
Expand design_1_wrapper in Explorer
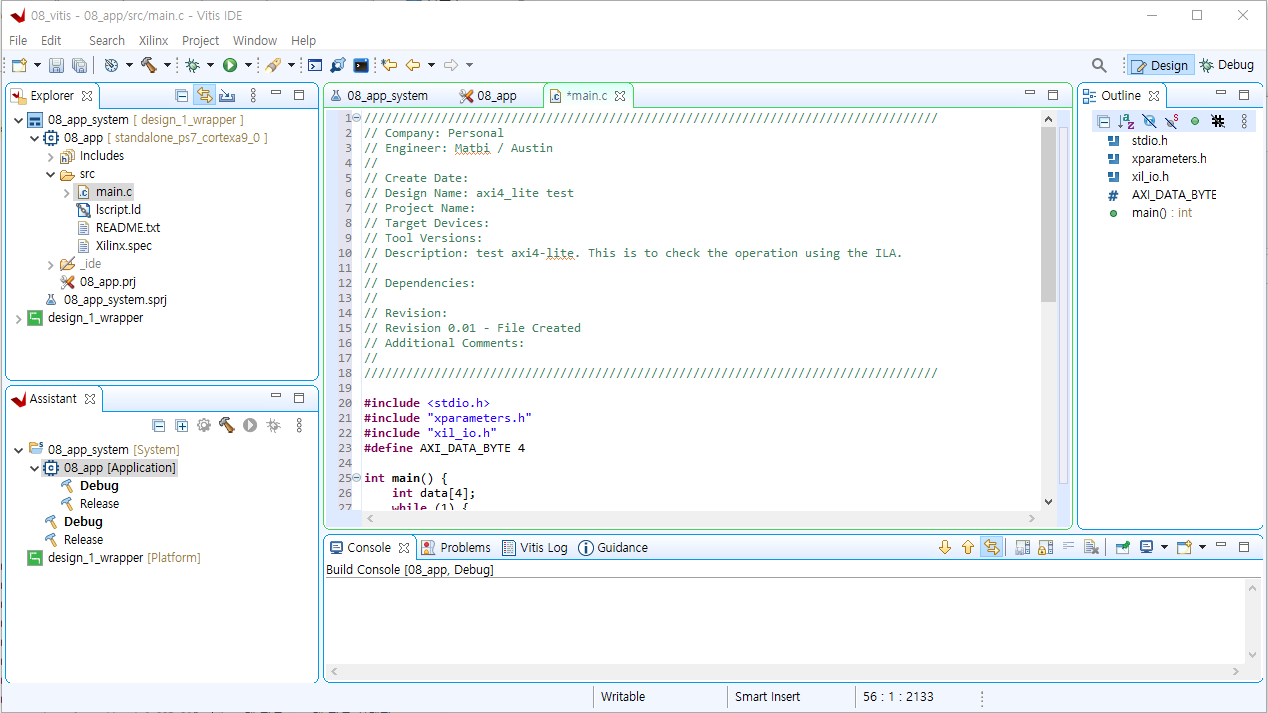click(19, 319)
